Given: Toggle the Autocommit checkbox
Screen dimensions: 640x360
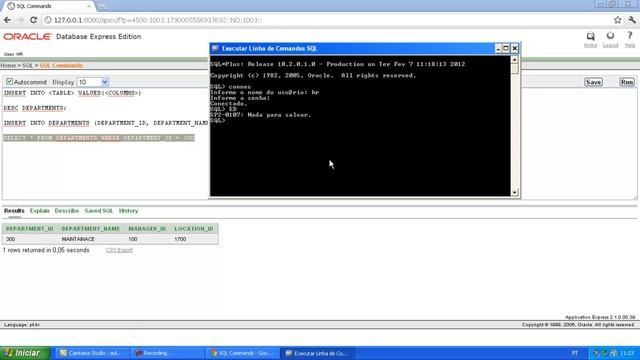Looking at the screenshot, I should click(x=9, y=82).
